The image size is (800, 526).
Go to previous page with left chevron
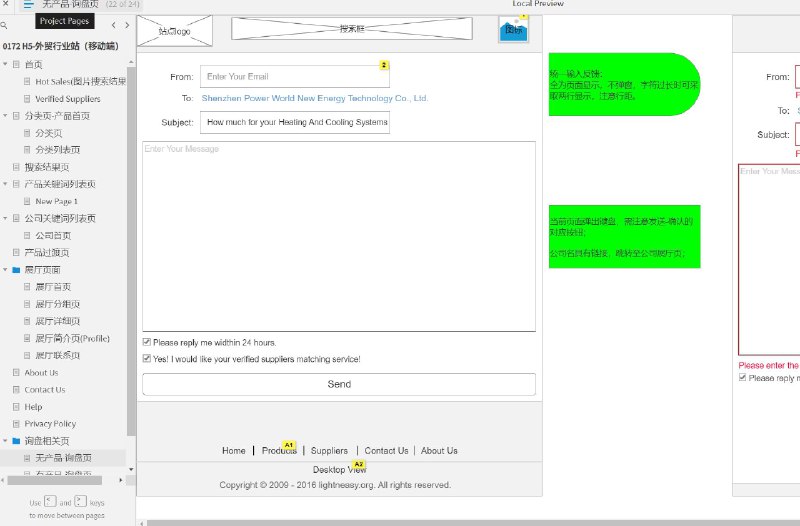[x=113, y=25]
